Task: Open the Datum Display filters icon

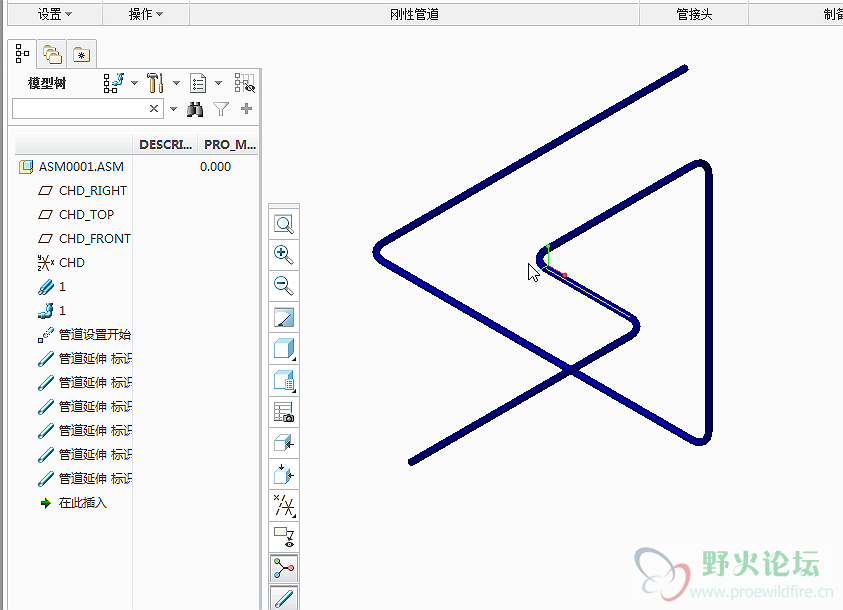Action: pos(283,506)
